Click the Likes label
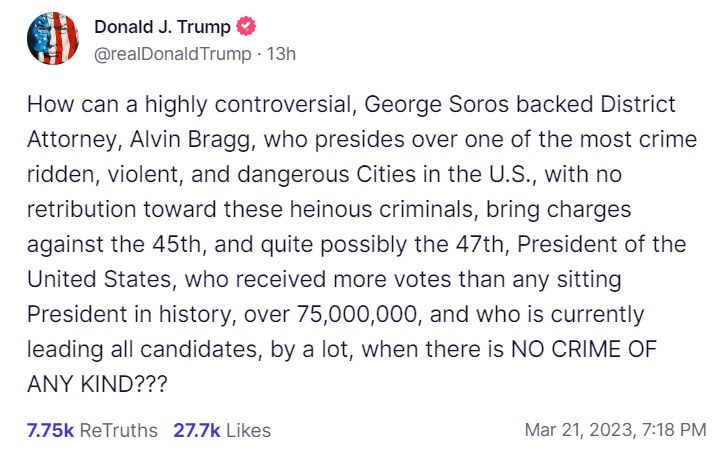 pos(248,430)
